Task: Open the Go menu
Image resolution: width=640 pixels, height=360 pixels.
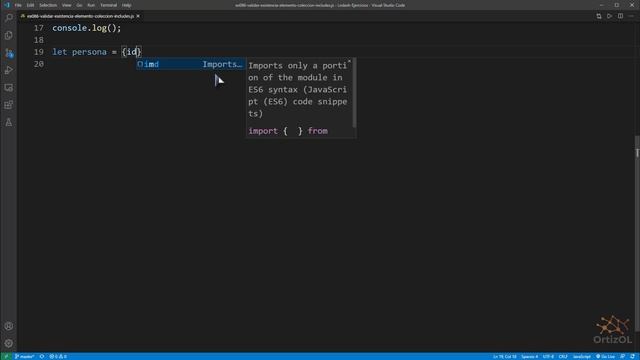Action: click(79, 5)
